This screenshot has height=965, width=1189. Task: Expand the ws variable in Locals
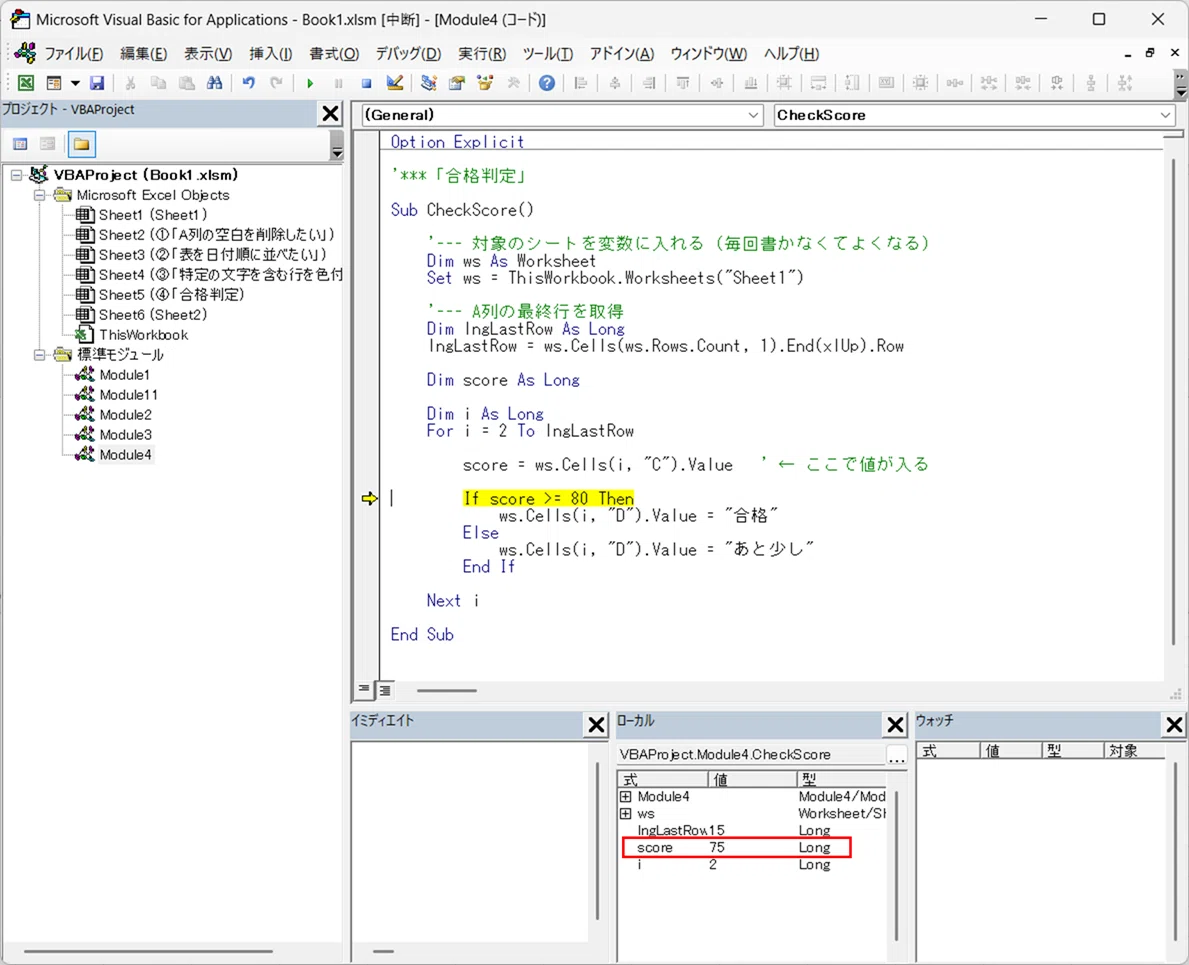click(626, 813)
